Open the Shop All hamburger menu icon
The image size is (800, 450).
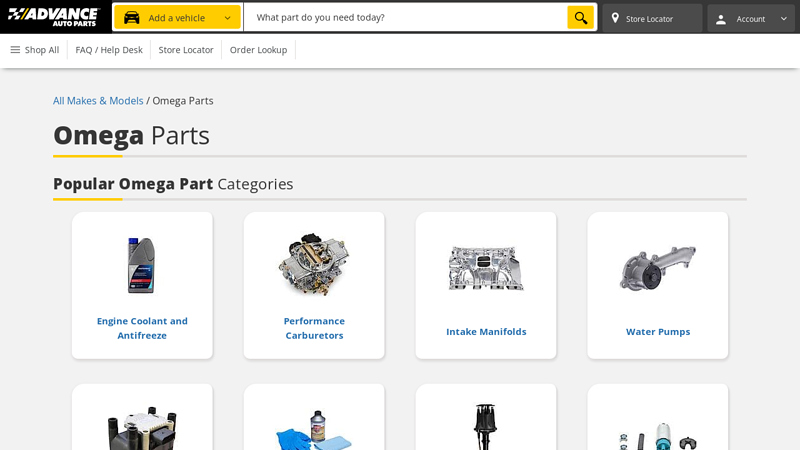[15, 49]
